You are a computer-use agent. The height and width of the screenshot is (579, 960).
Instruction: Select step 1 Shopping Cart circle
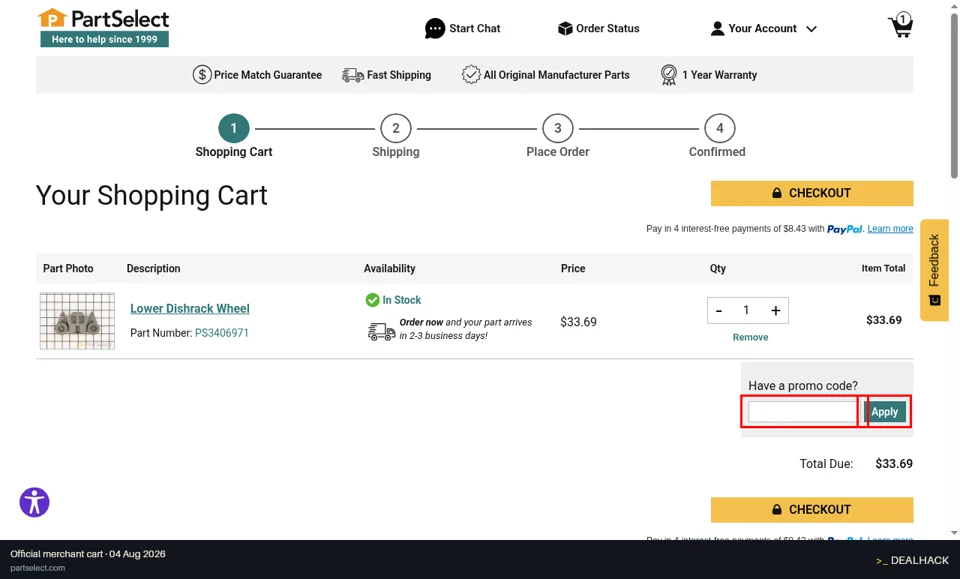233,129
